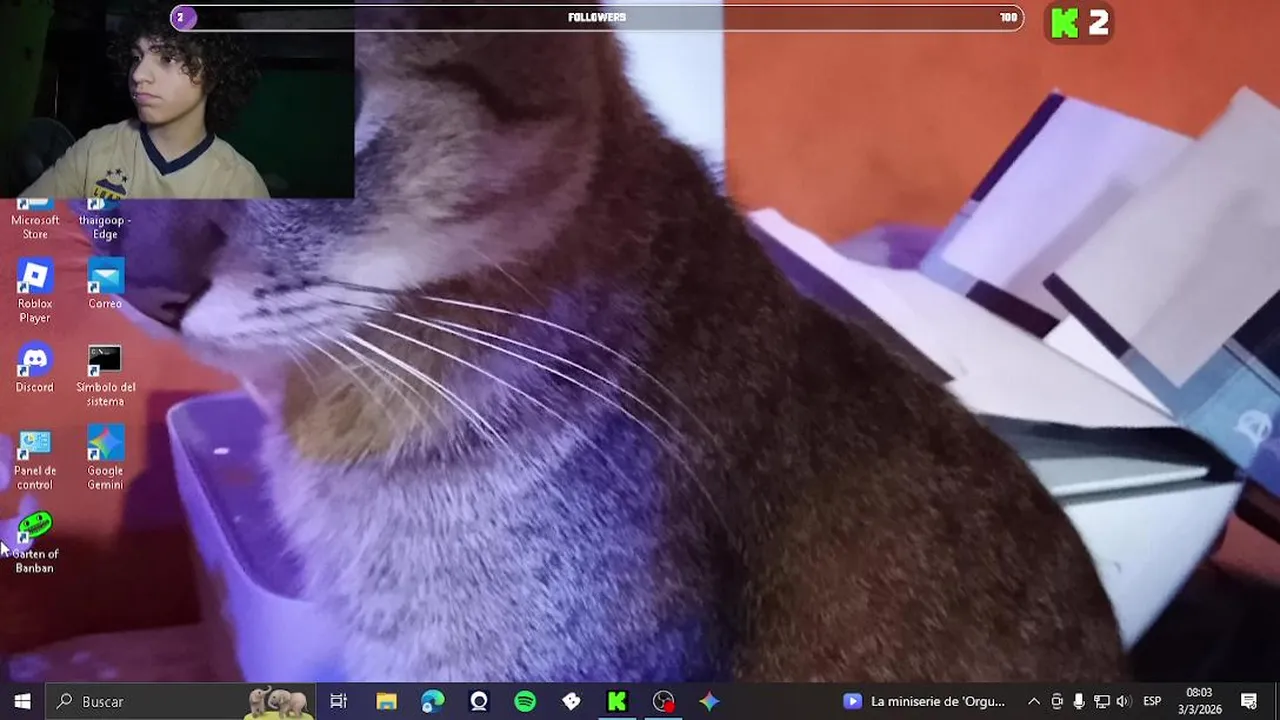Image resolution: width=1280 pixels, height=720 pixels.
Task: Select the Panel de control icon
Action: tap(35, 459)
